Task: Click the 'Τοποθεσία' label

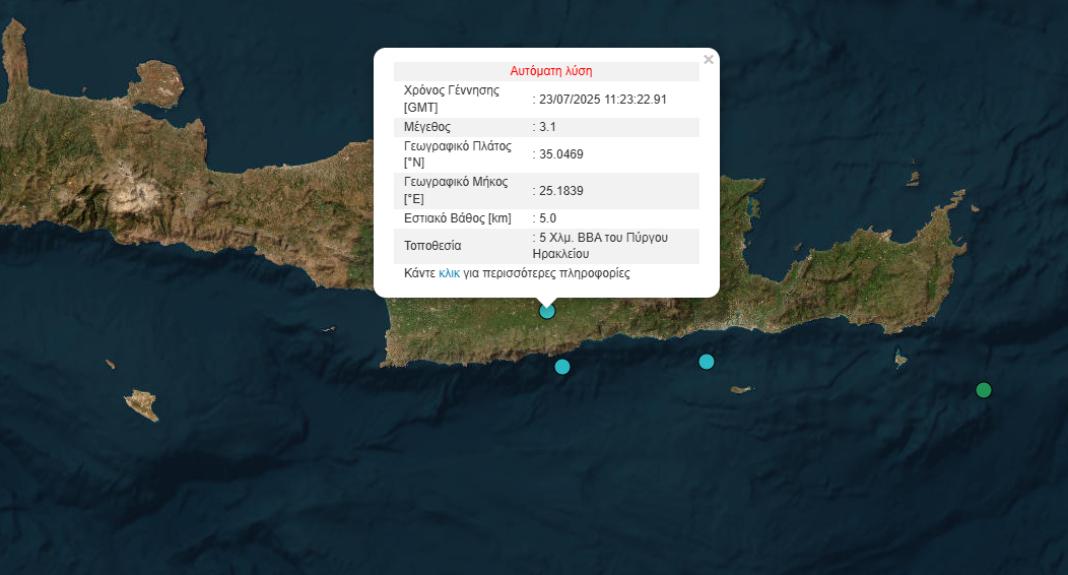Action: 433,246
